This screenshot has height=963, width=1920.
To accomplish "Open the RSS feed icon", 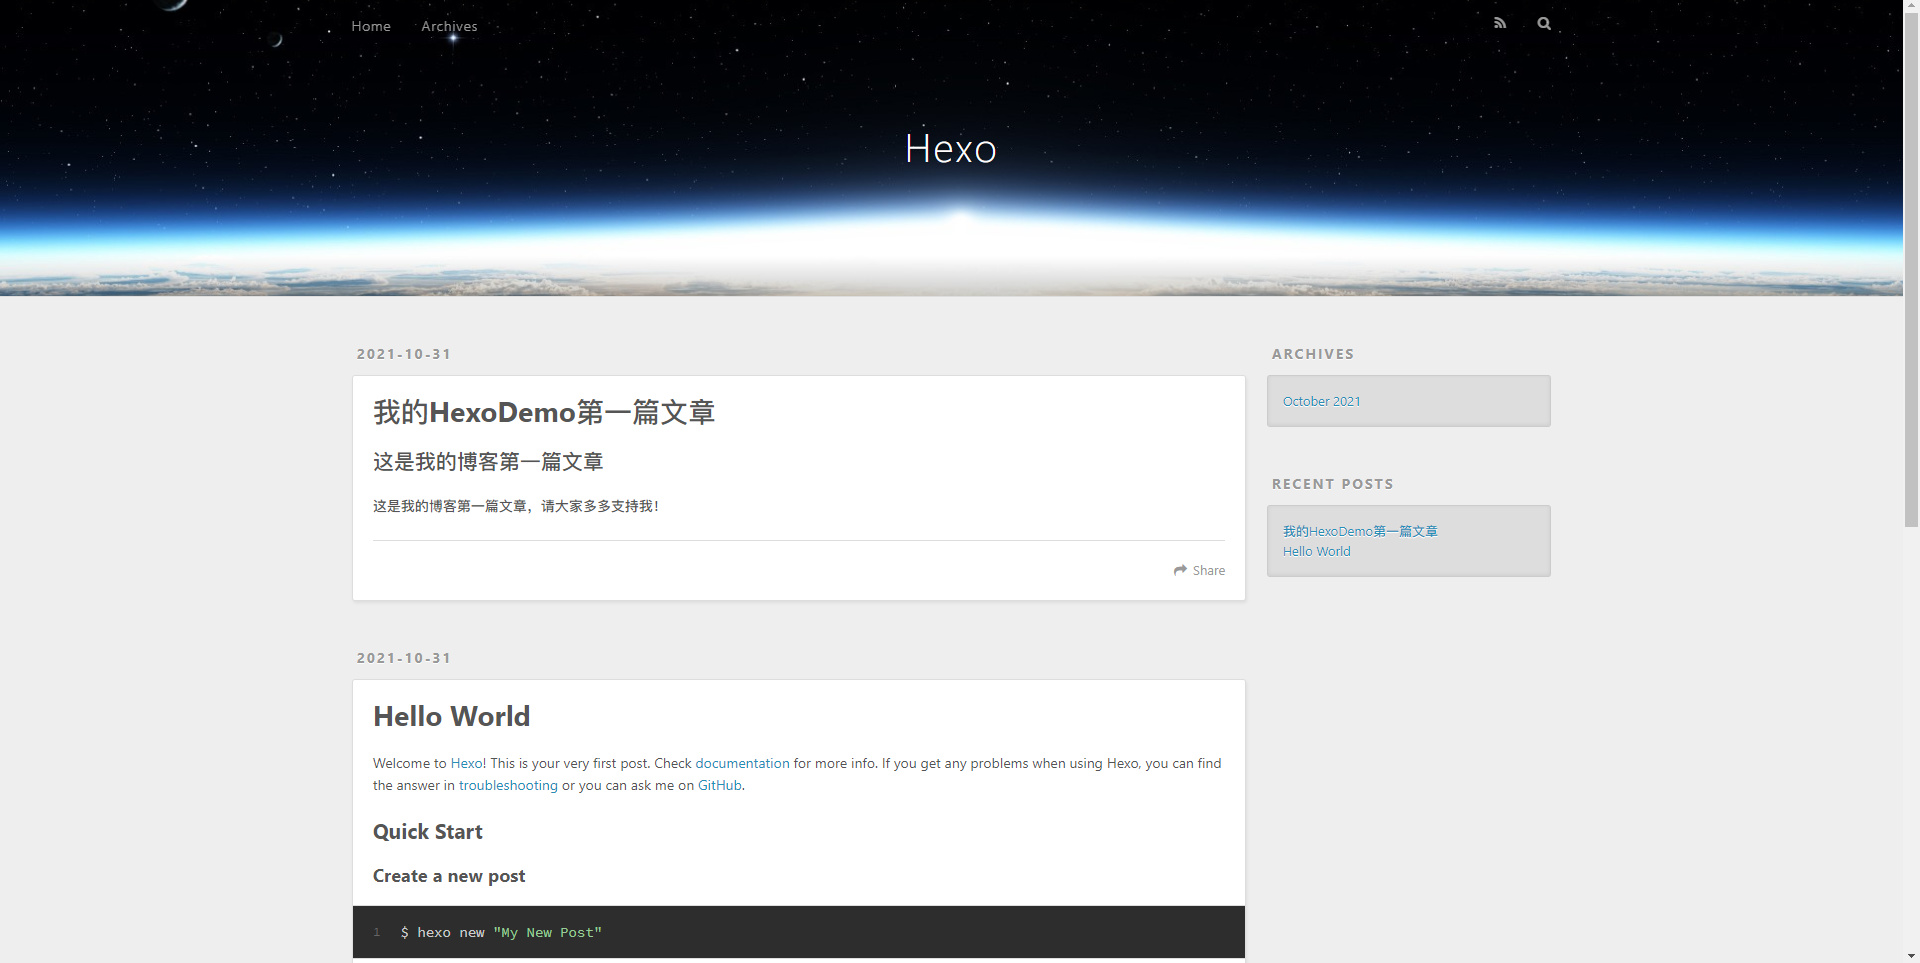I will tap(1500, 23).
